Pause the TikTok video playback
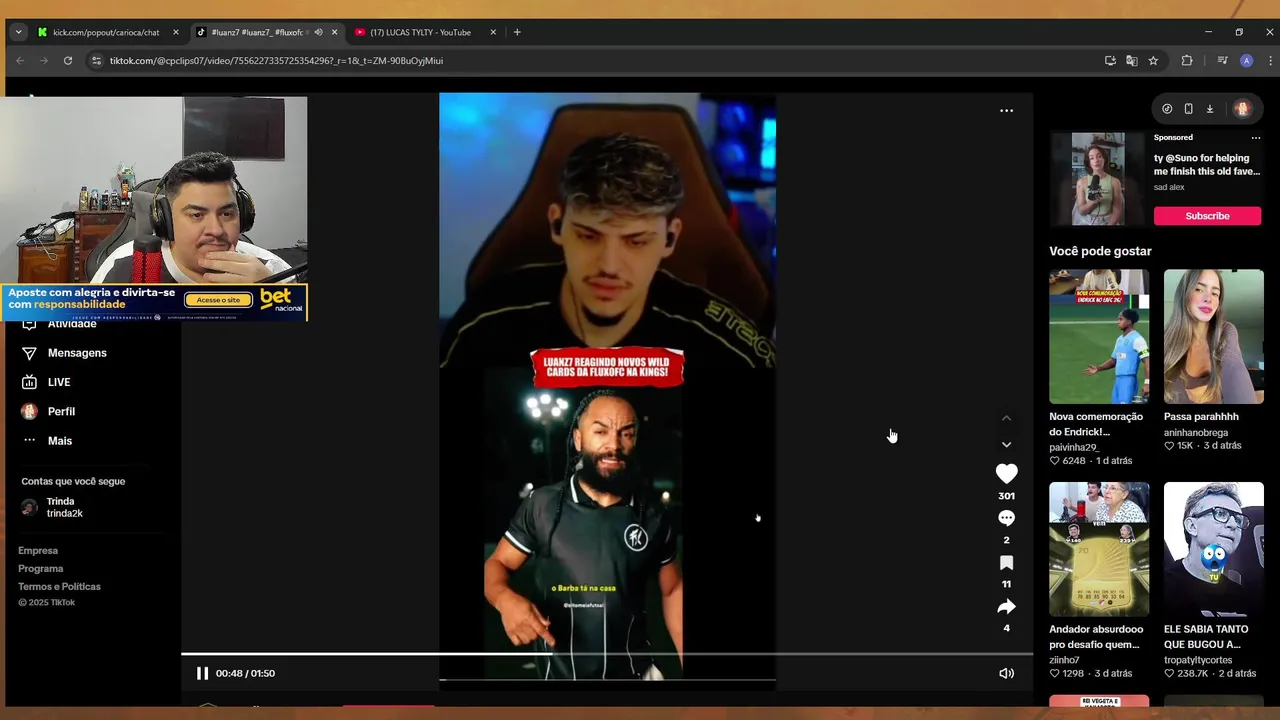The height and width of the screenshot is (720, 1280). pyautogui.click(x=202, y=673)
